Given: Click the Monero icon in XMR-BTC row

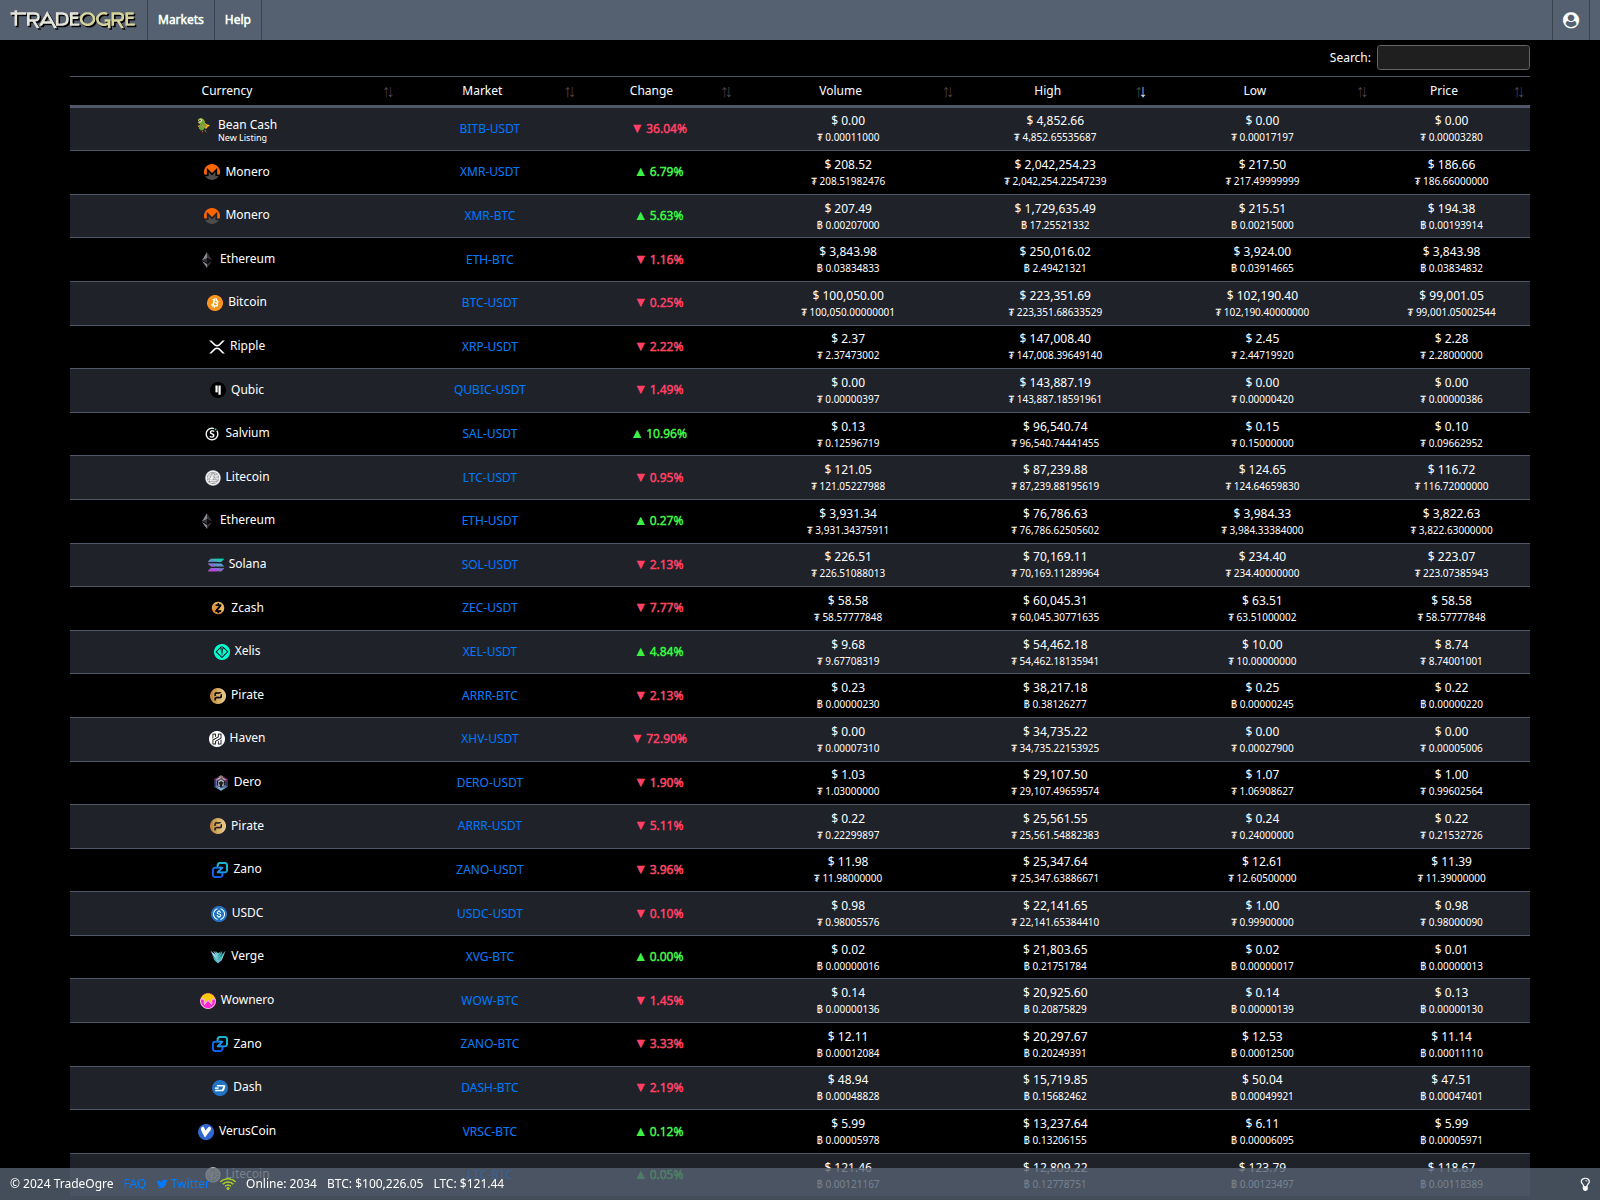Looking at the screenshot, I should 212,215.
